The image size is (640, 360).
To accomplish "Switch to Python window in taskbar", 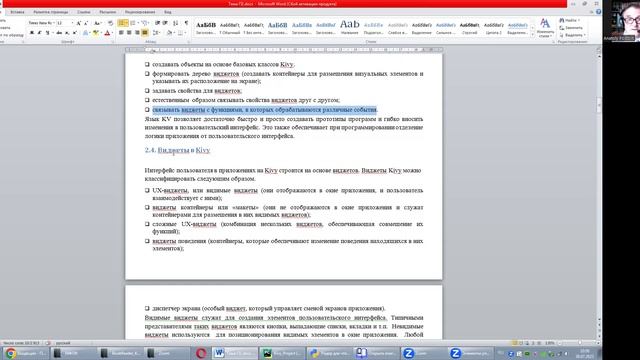I will pyautogui.click(x=329, y=353).
